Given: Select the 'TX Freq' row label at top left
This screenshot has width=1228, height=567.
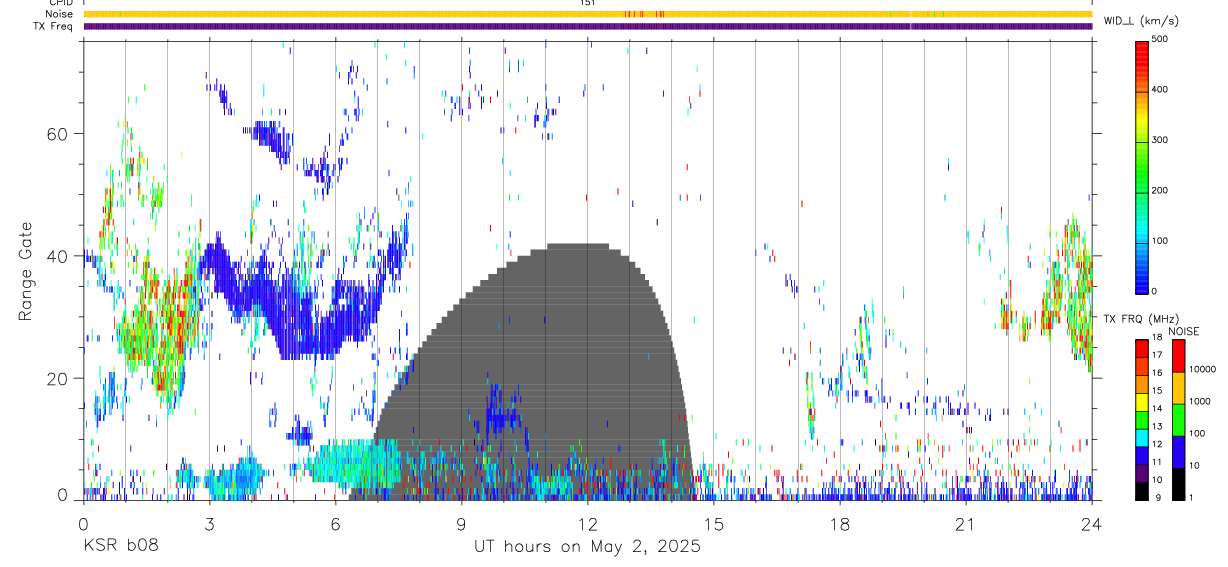Looking at the screenshot, I should click(54, 26).
